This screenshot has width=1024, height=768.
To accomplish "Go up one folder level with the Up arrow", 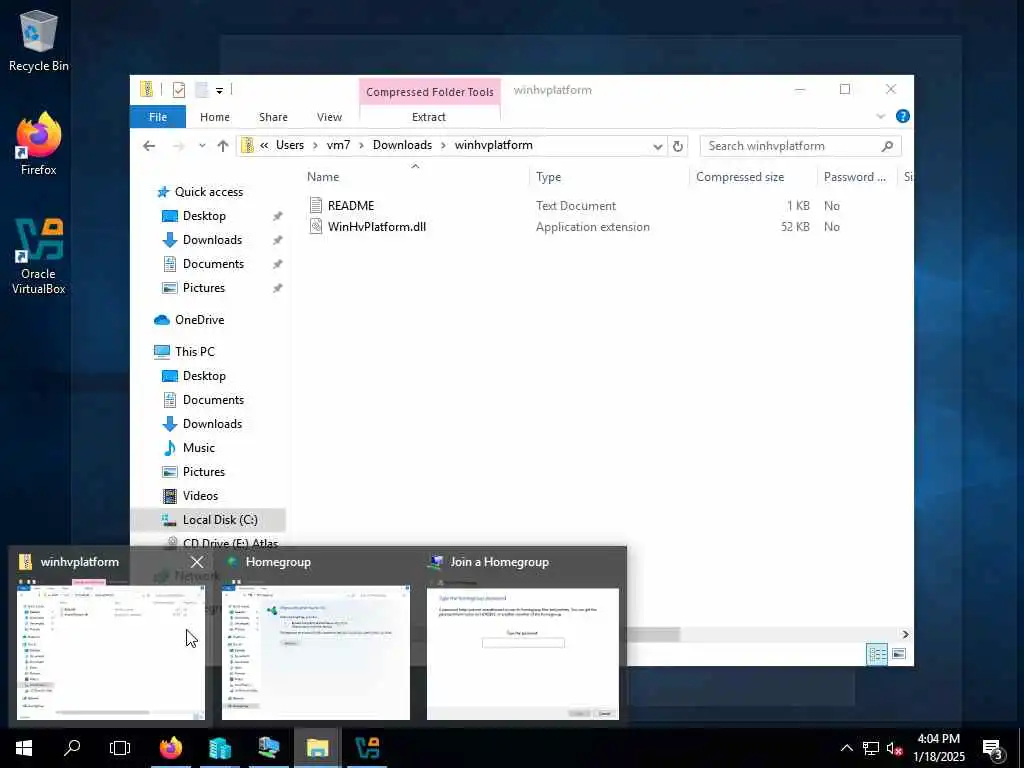I will coord(223,146).
